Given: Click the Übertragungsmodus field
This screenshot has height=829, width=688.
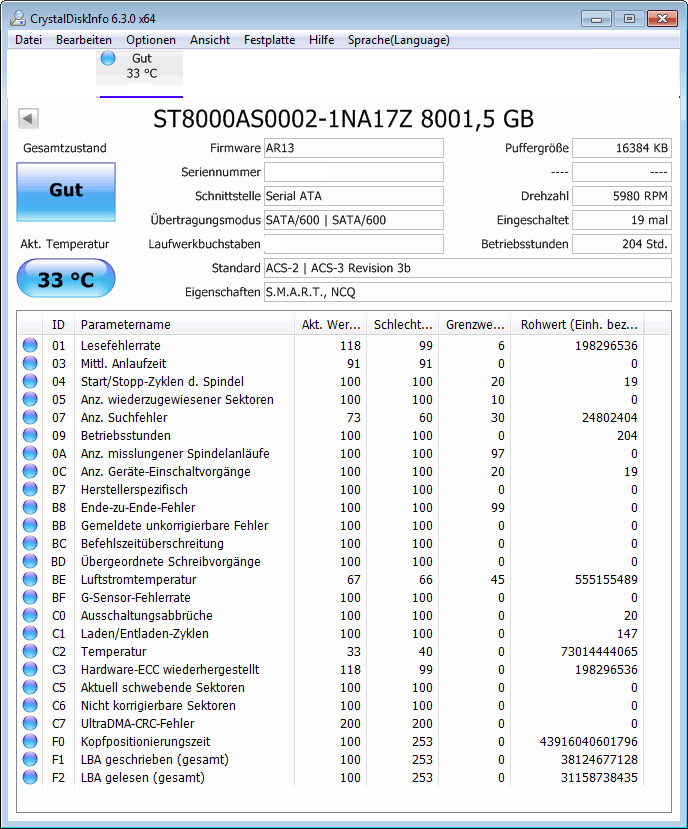Looking at the screenshot, I should coord(354,220).
